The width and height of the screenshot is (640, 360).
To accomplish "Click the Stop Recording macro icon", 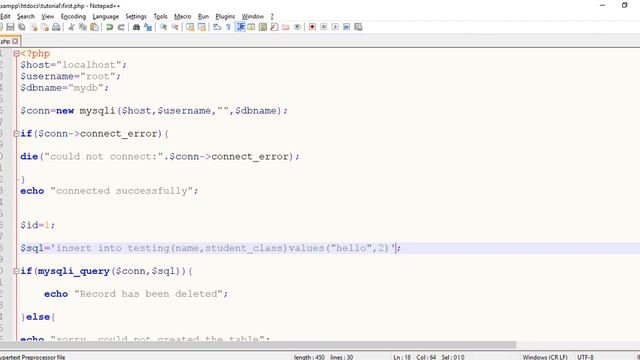I will coord(324,27).
